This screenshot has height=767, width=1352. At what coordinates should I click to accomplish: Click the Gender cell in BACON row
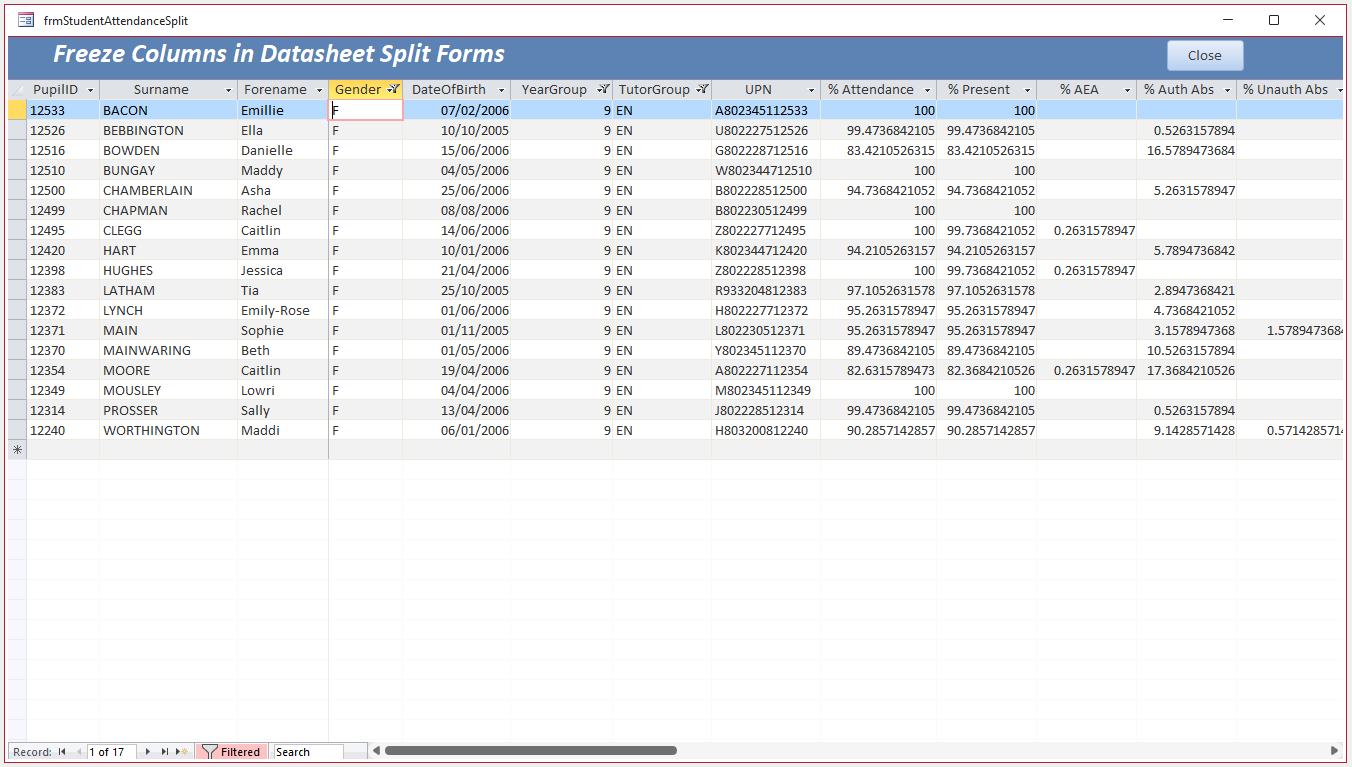point(366,110)
